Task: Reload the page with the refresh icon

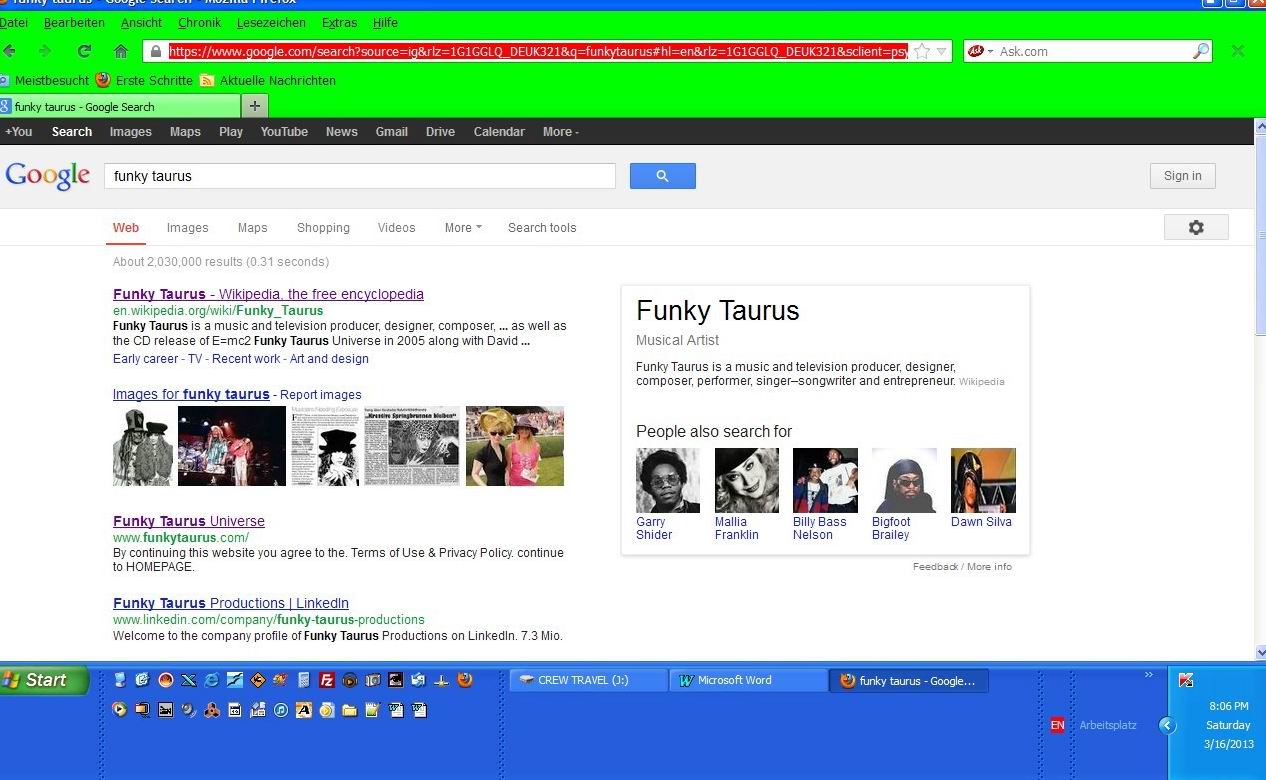Action: click(x=84, y=51)
